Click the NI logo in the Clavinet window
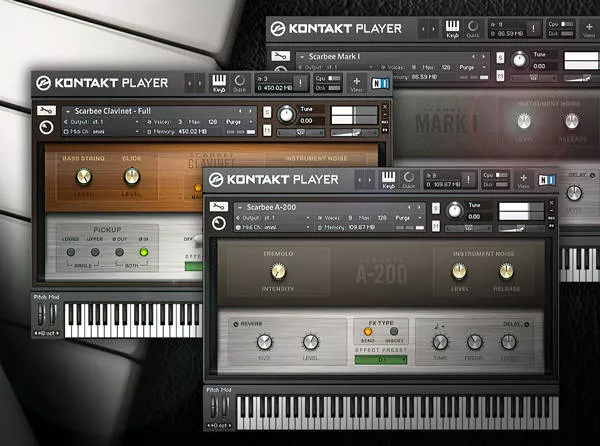The image size is (600, 446). point(380,83)
